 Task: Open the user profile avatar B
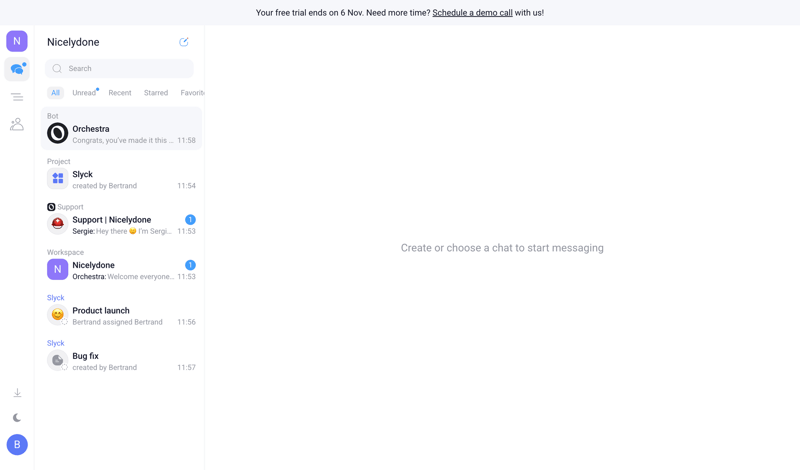pyautogui.click(x=17, y=445)
